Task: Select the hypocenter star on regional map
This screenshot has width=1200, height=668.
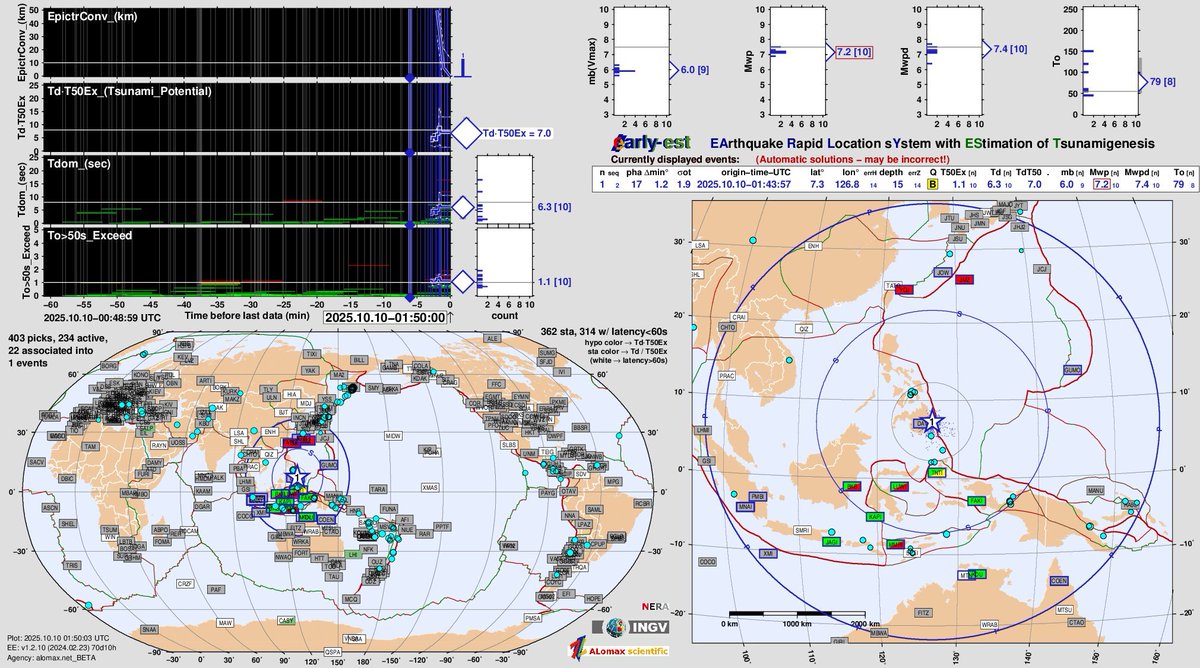Action: click(932, 423)
